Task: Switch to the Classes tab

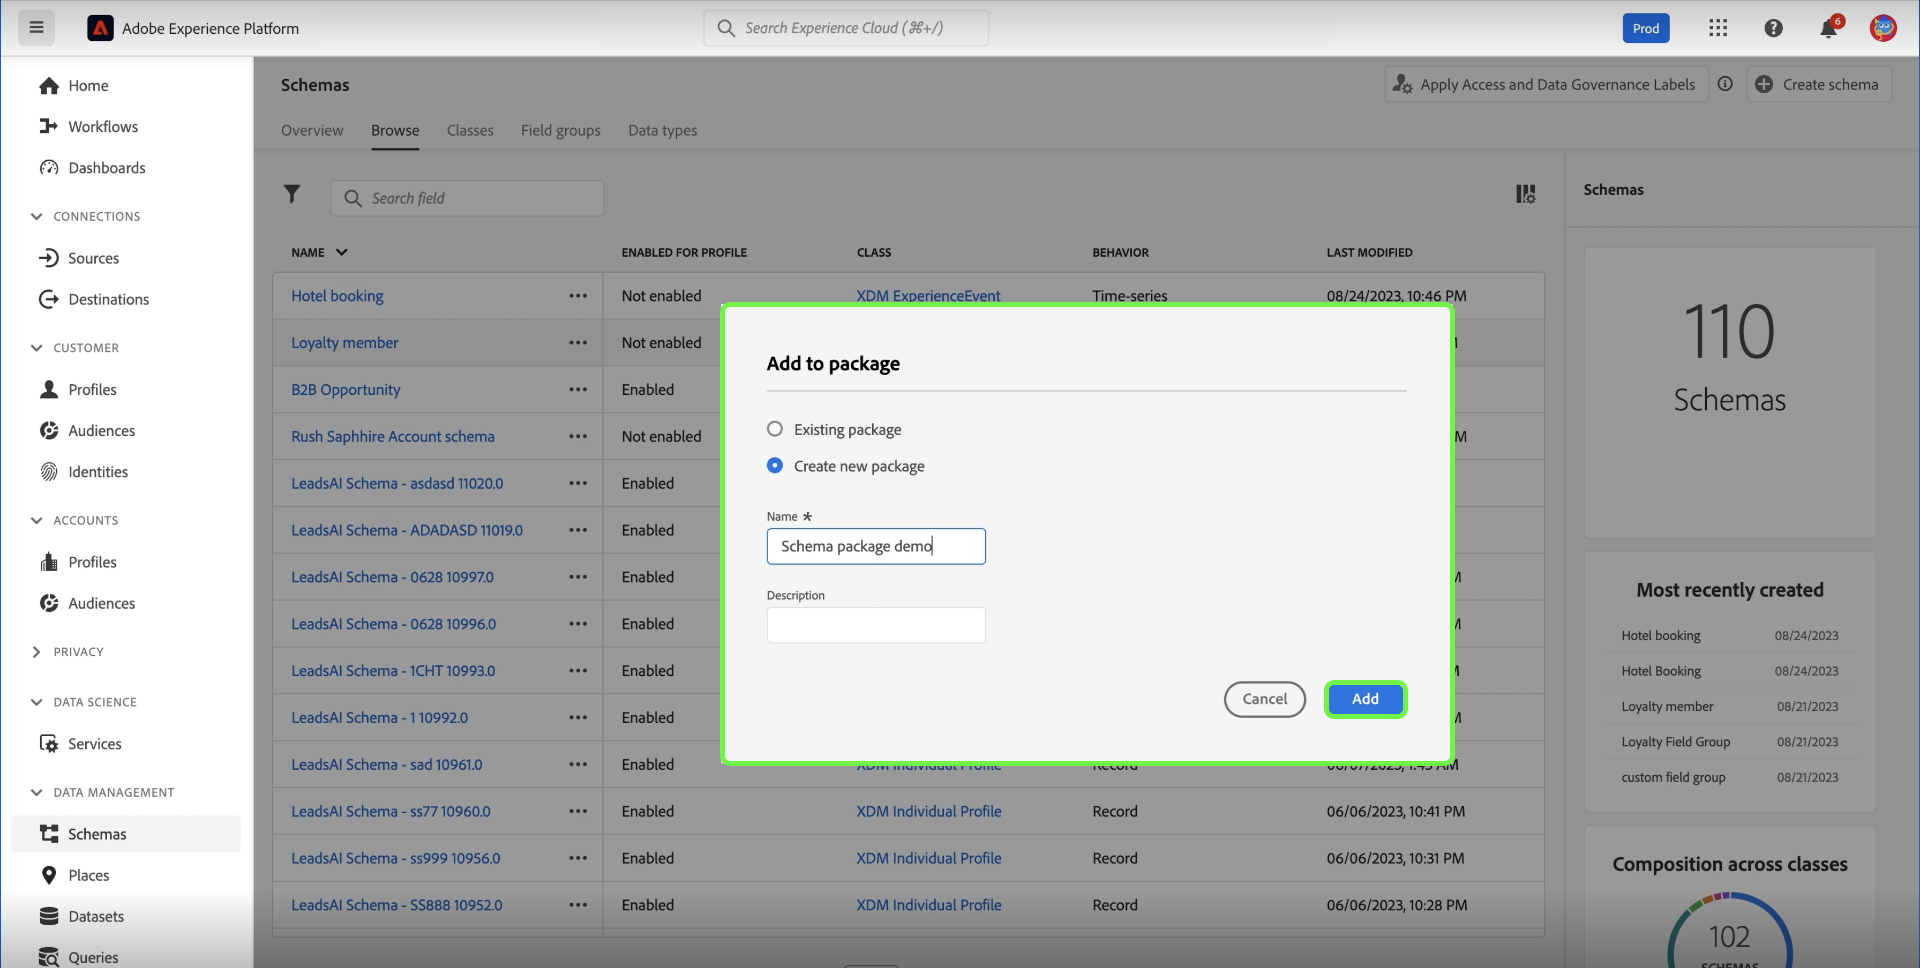Action: click(470, 130)
